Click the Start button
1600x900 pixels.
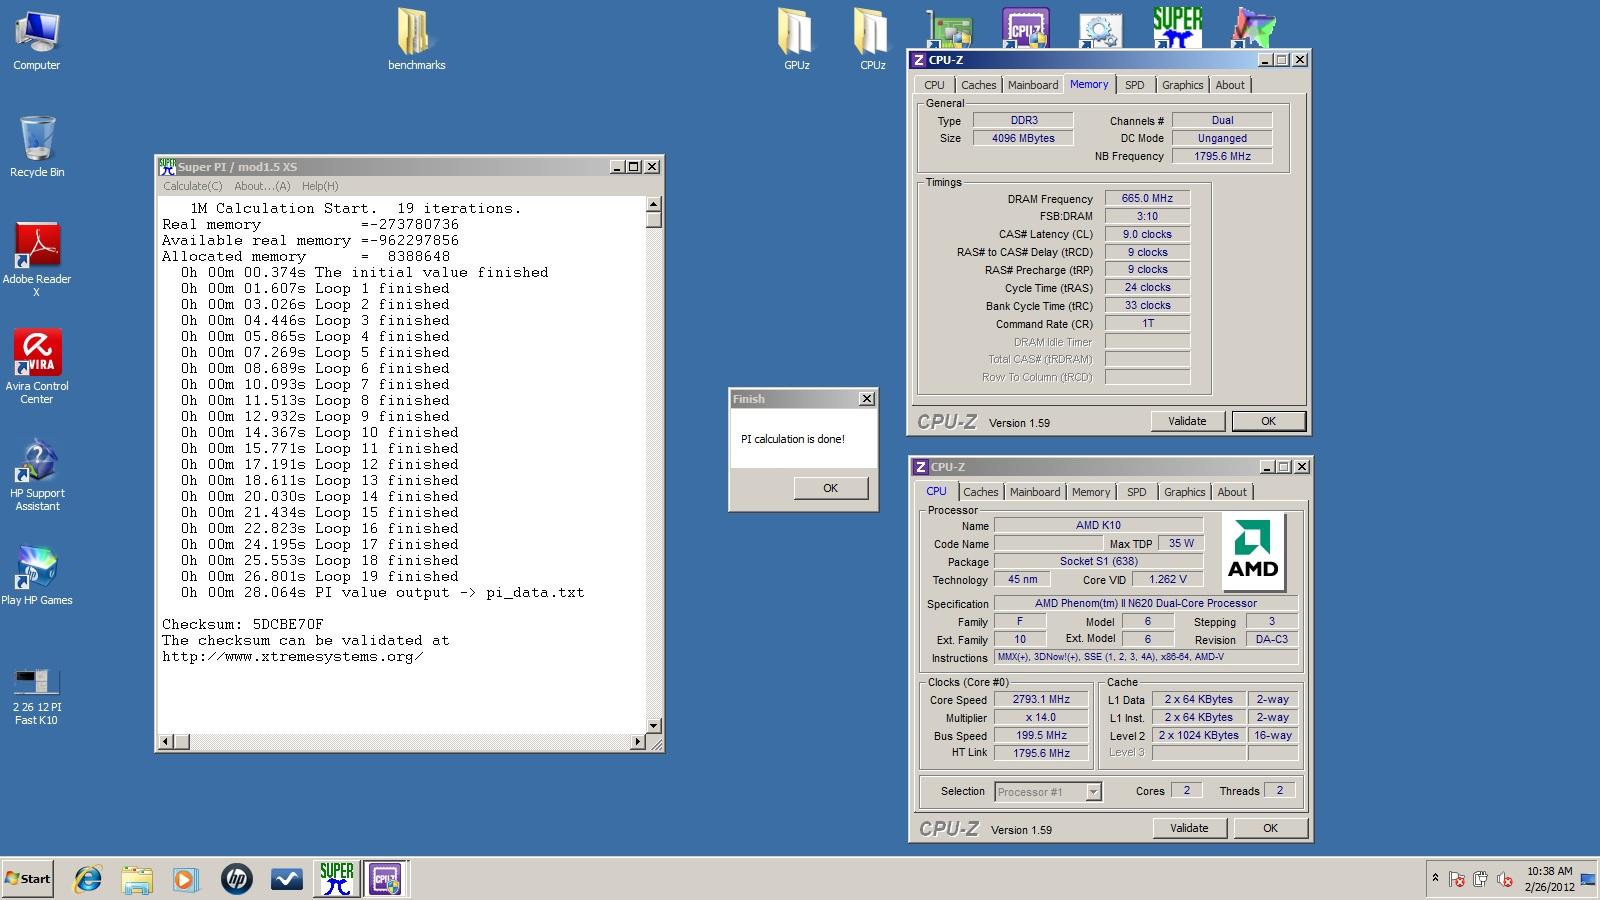[28, 879]
